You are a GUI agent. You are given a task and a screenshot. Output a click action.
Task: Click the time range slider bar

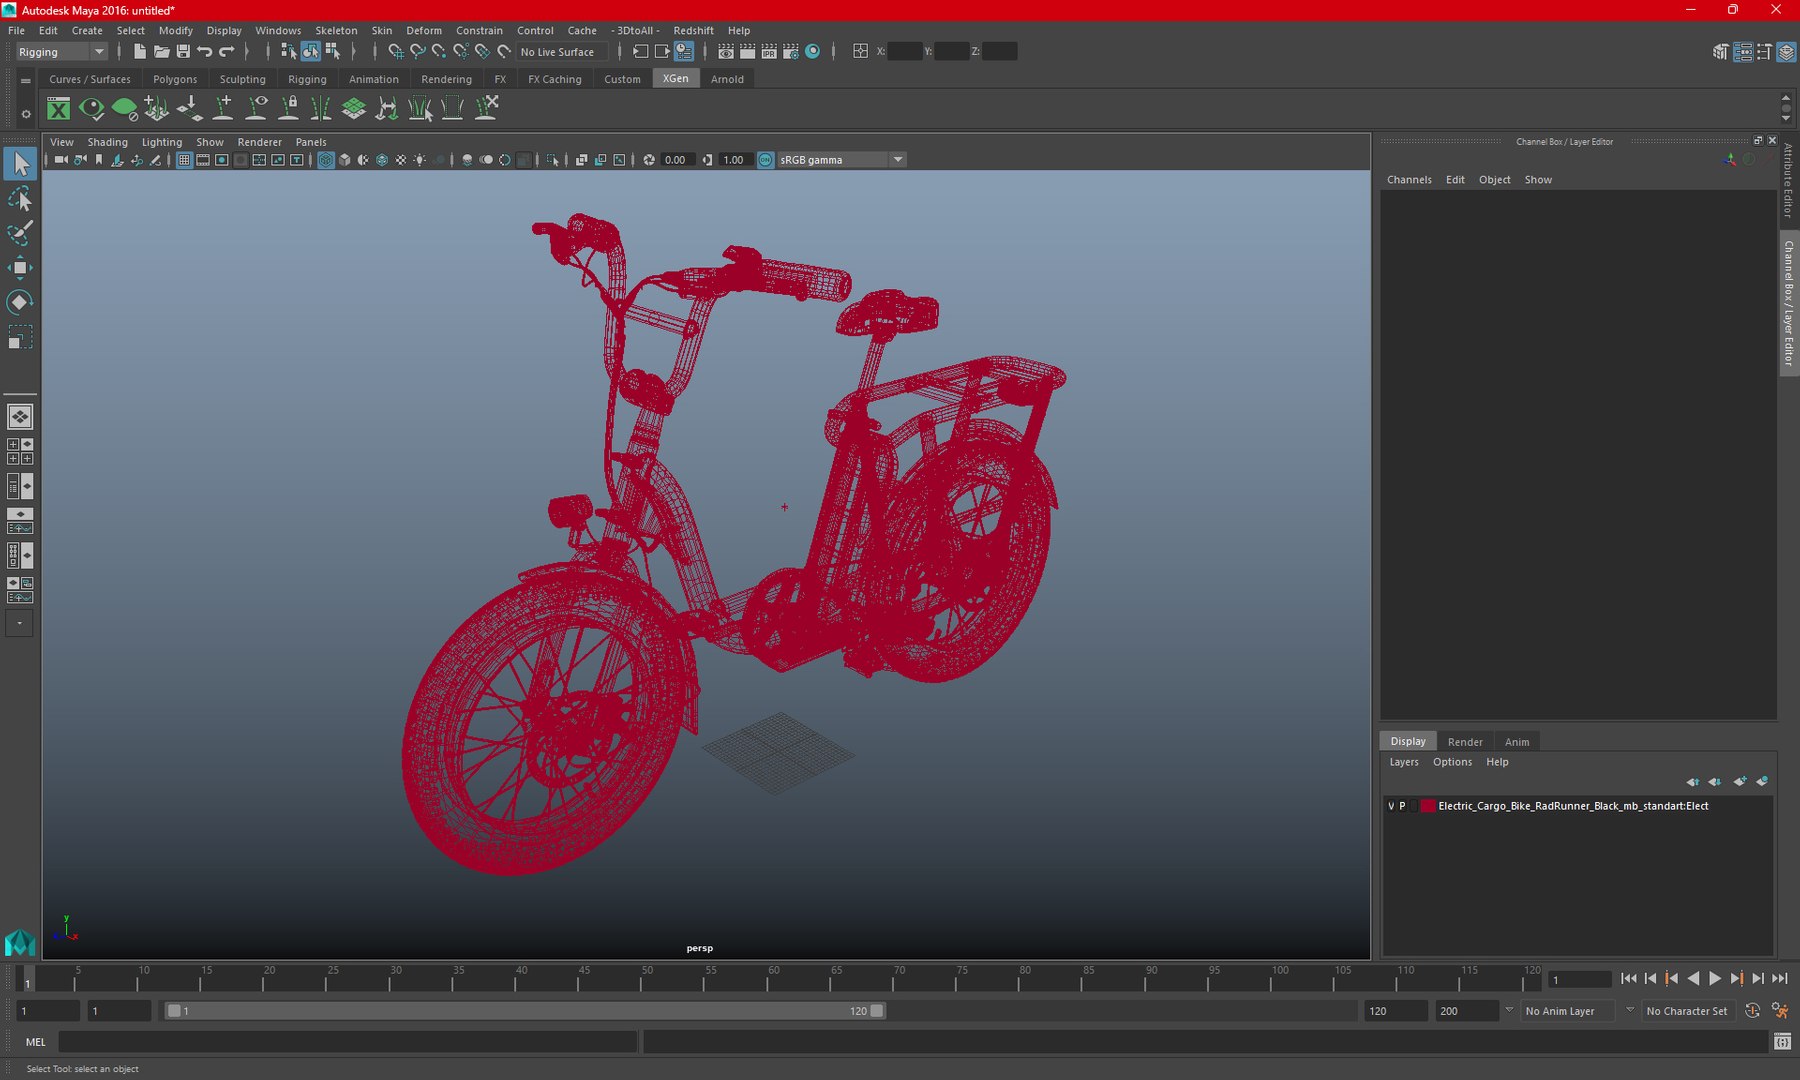524,1011
